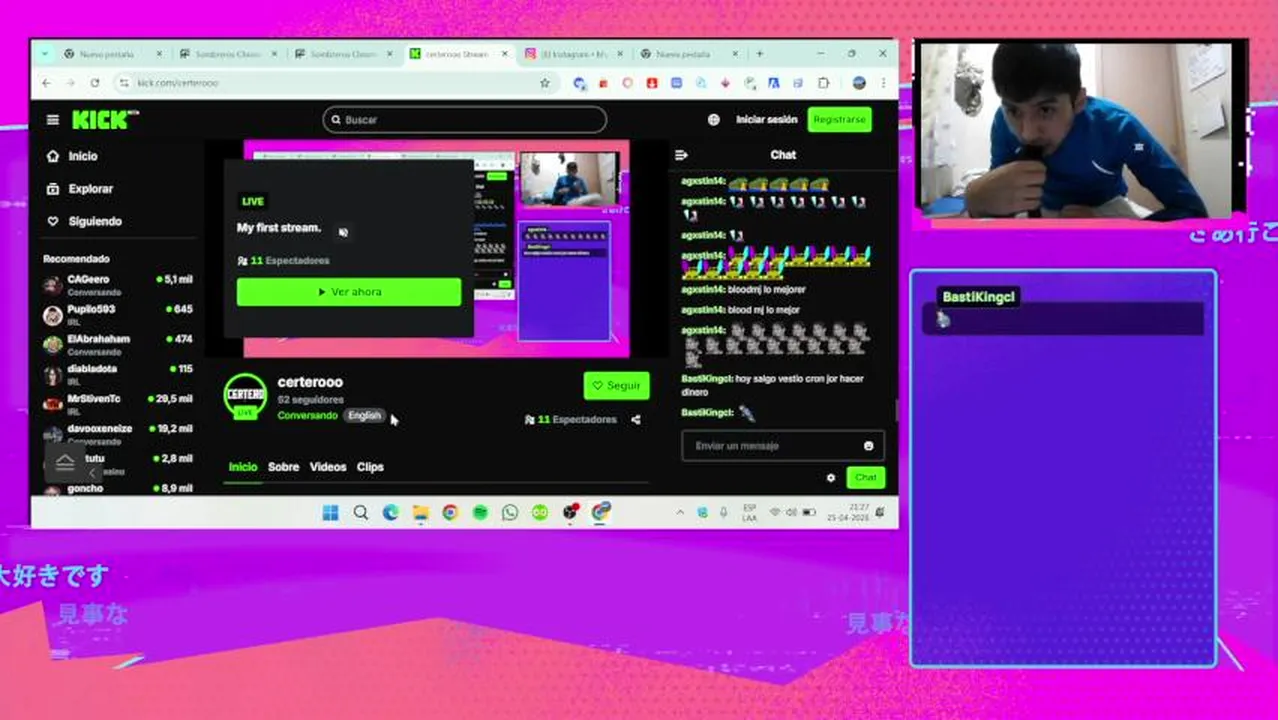
Task: Click the ESP LAA keyboard layout indicator
Action: pos(749,513)
